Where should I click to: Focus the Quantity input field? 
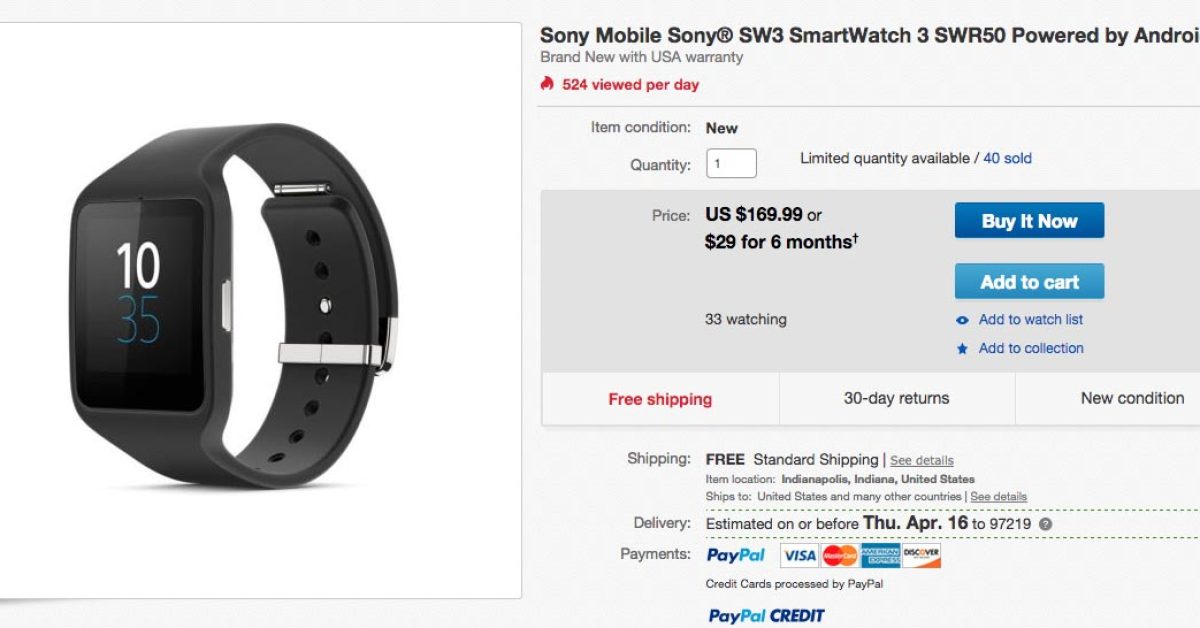(731, 163)
